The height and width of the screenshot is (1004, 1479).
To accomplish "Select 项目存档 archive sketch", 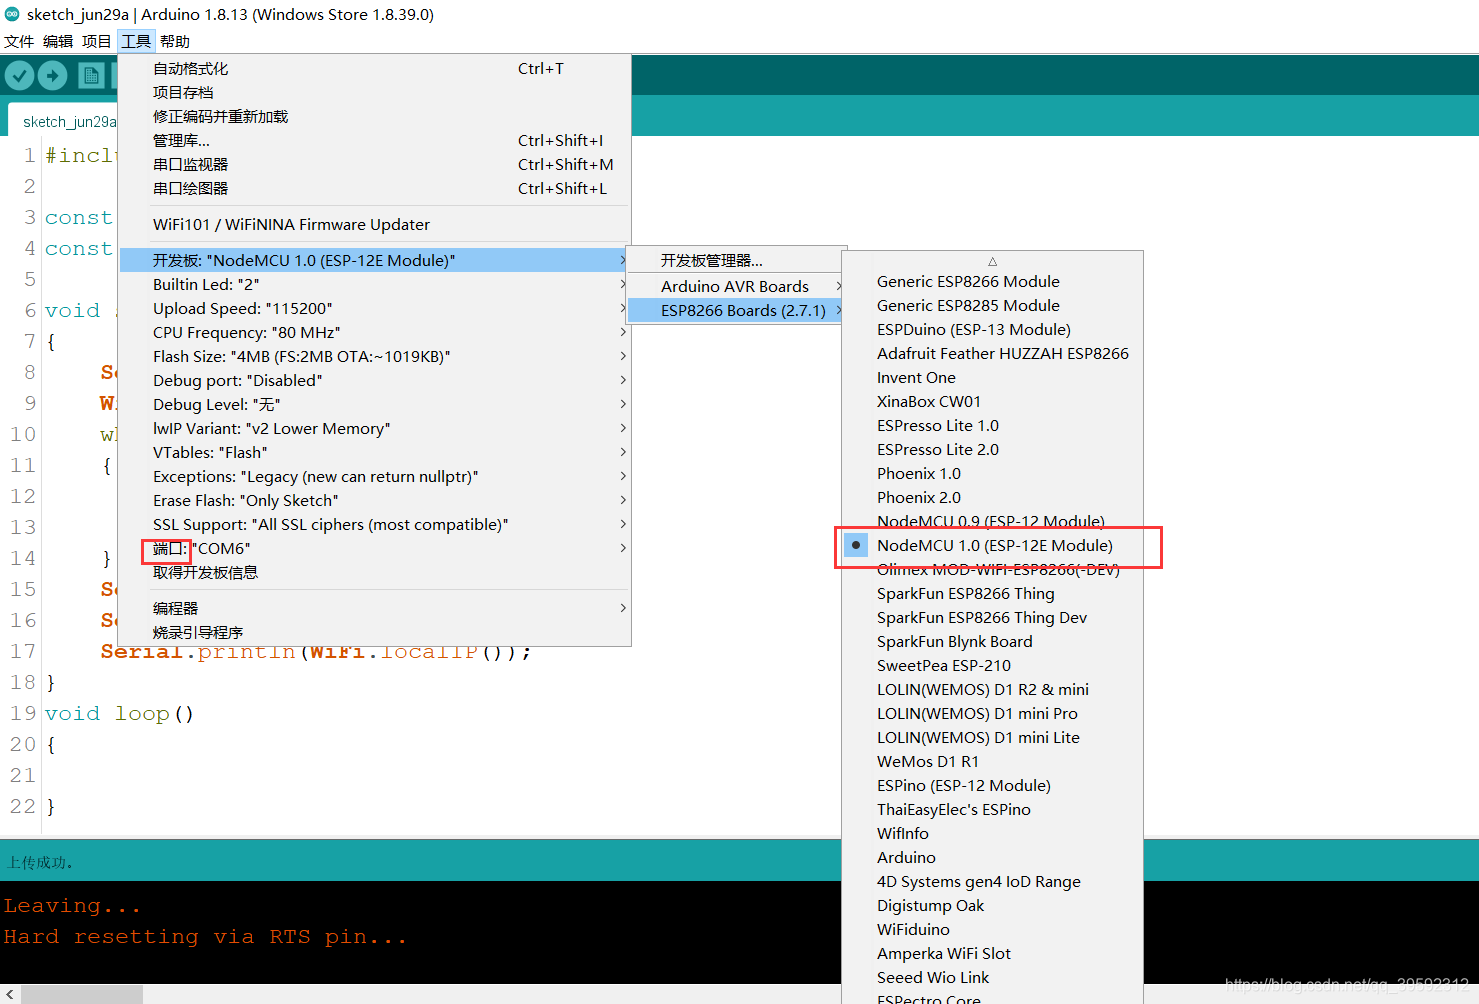I will click(x=374, y=92).
